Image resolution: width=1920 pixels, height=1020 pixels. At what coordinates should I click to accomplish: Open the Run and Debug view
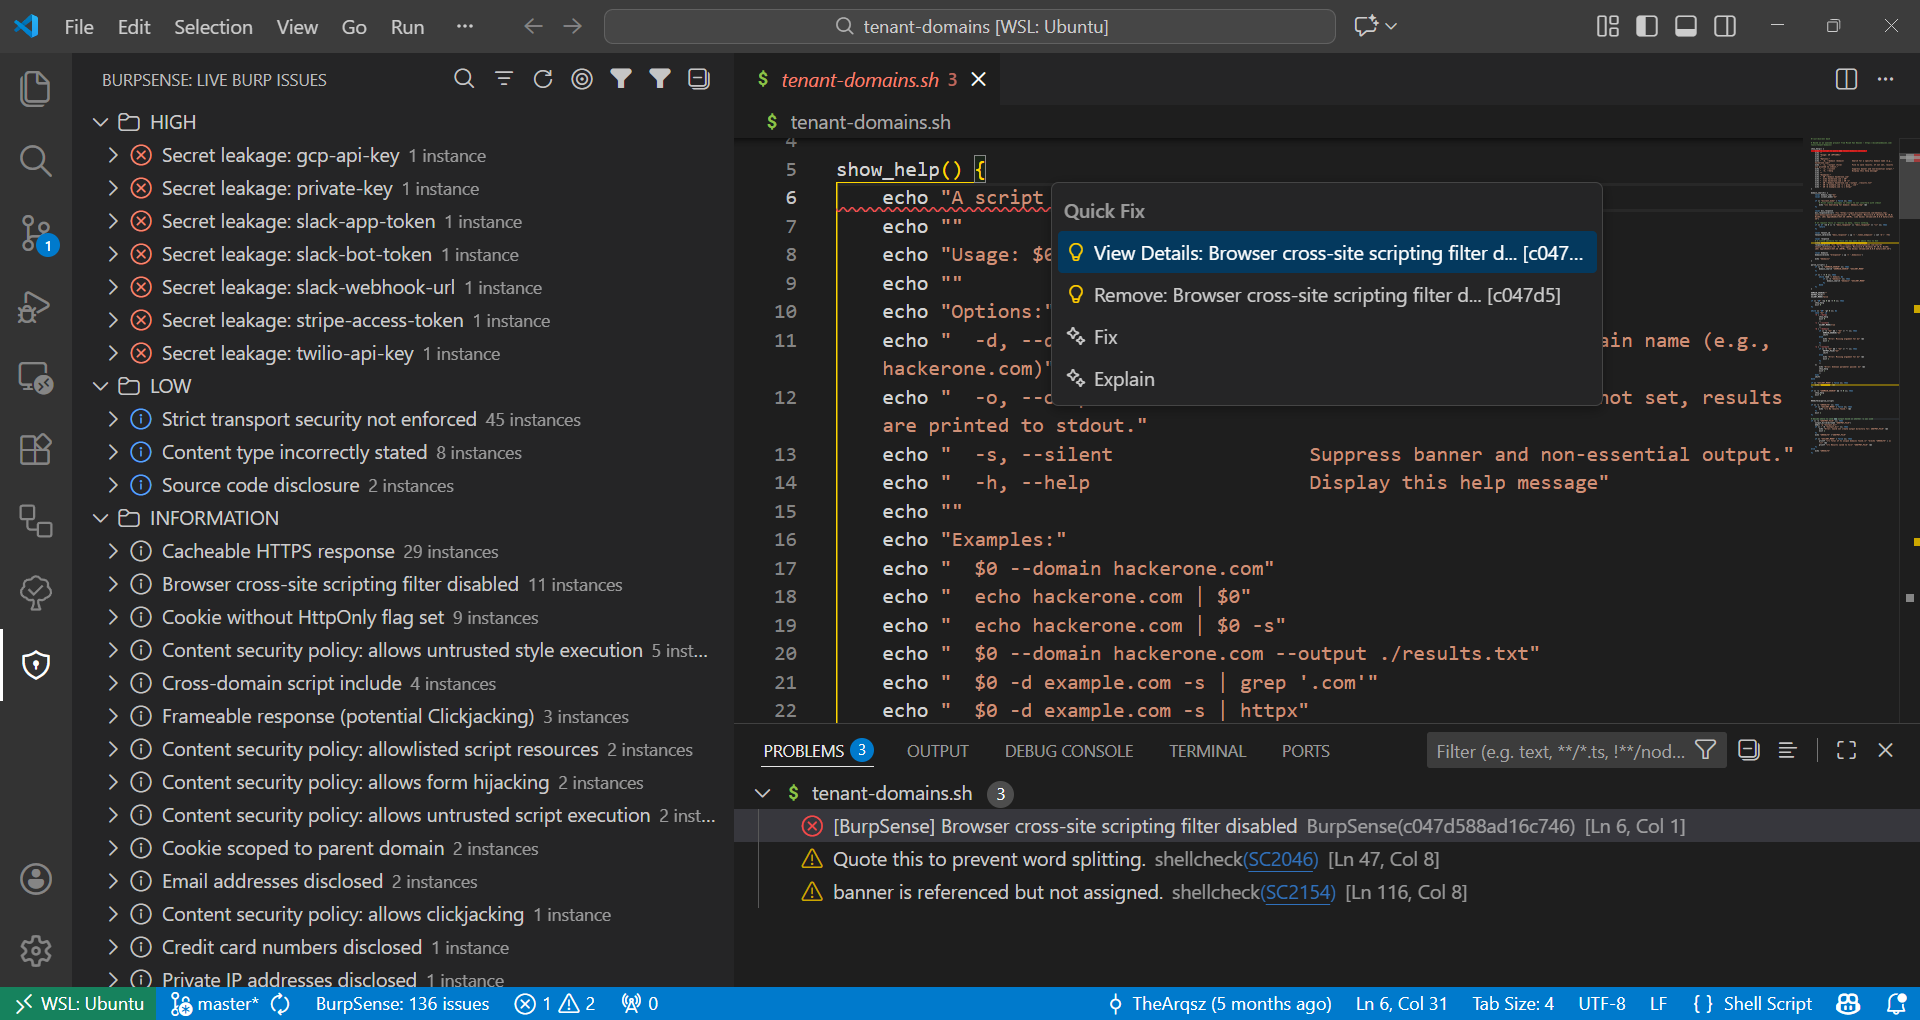click(x=36, y=307)
